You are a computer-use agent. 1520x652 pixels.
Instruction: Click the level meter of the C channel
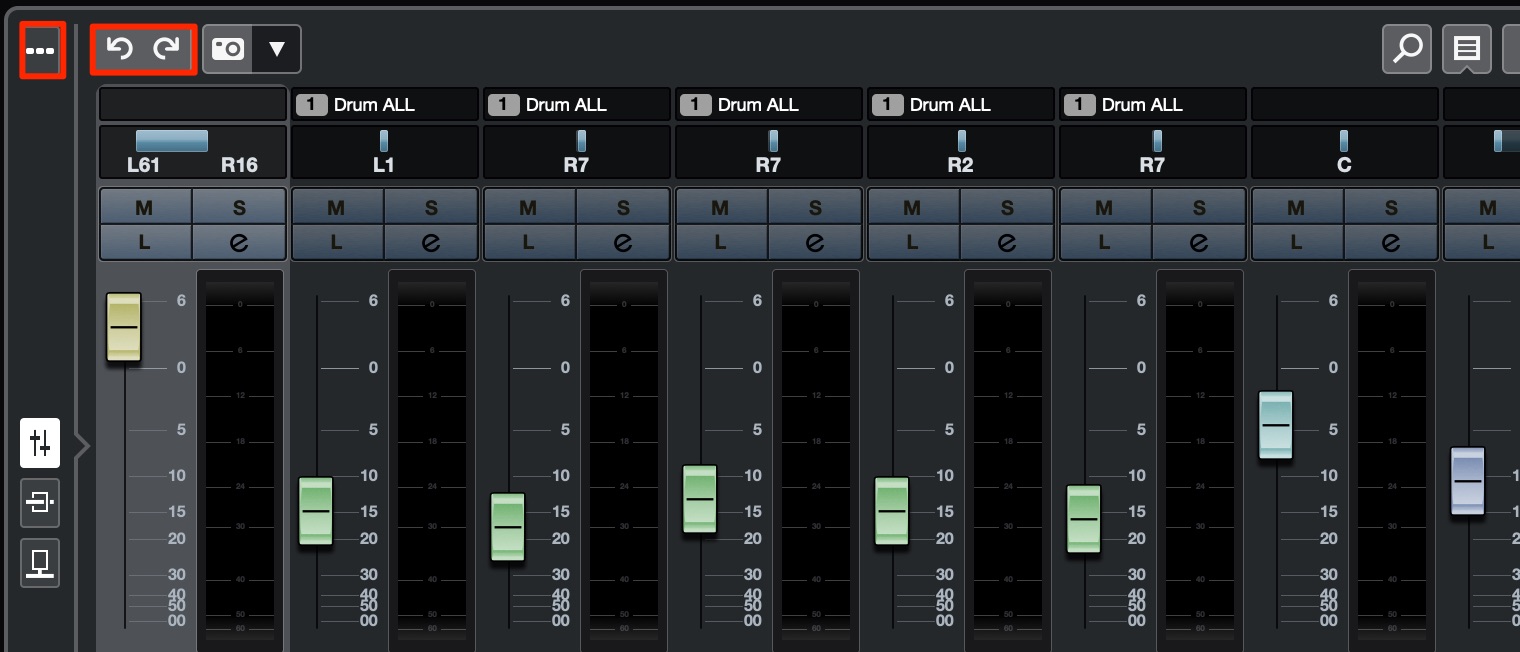pos(1392,461)
